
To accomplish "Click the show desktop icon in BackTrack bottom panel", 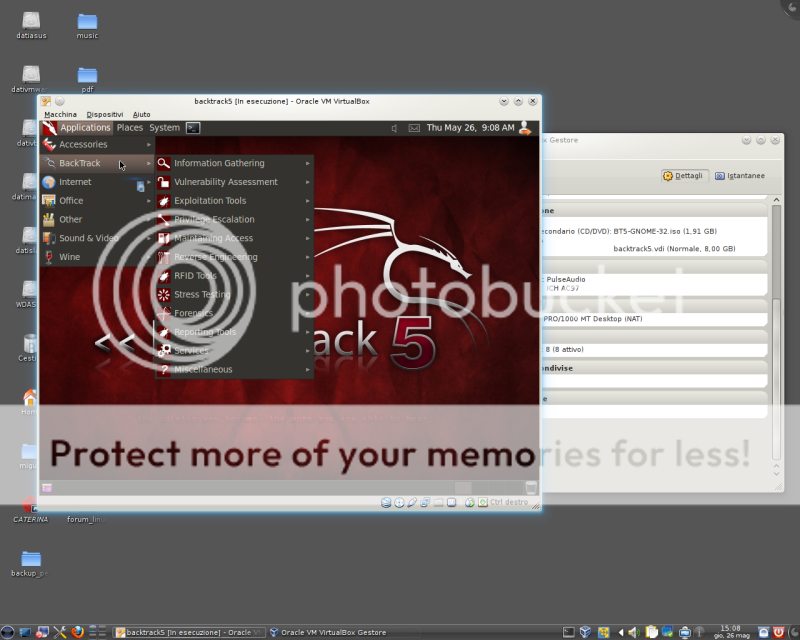I will click(47, 488).
